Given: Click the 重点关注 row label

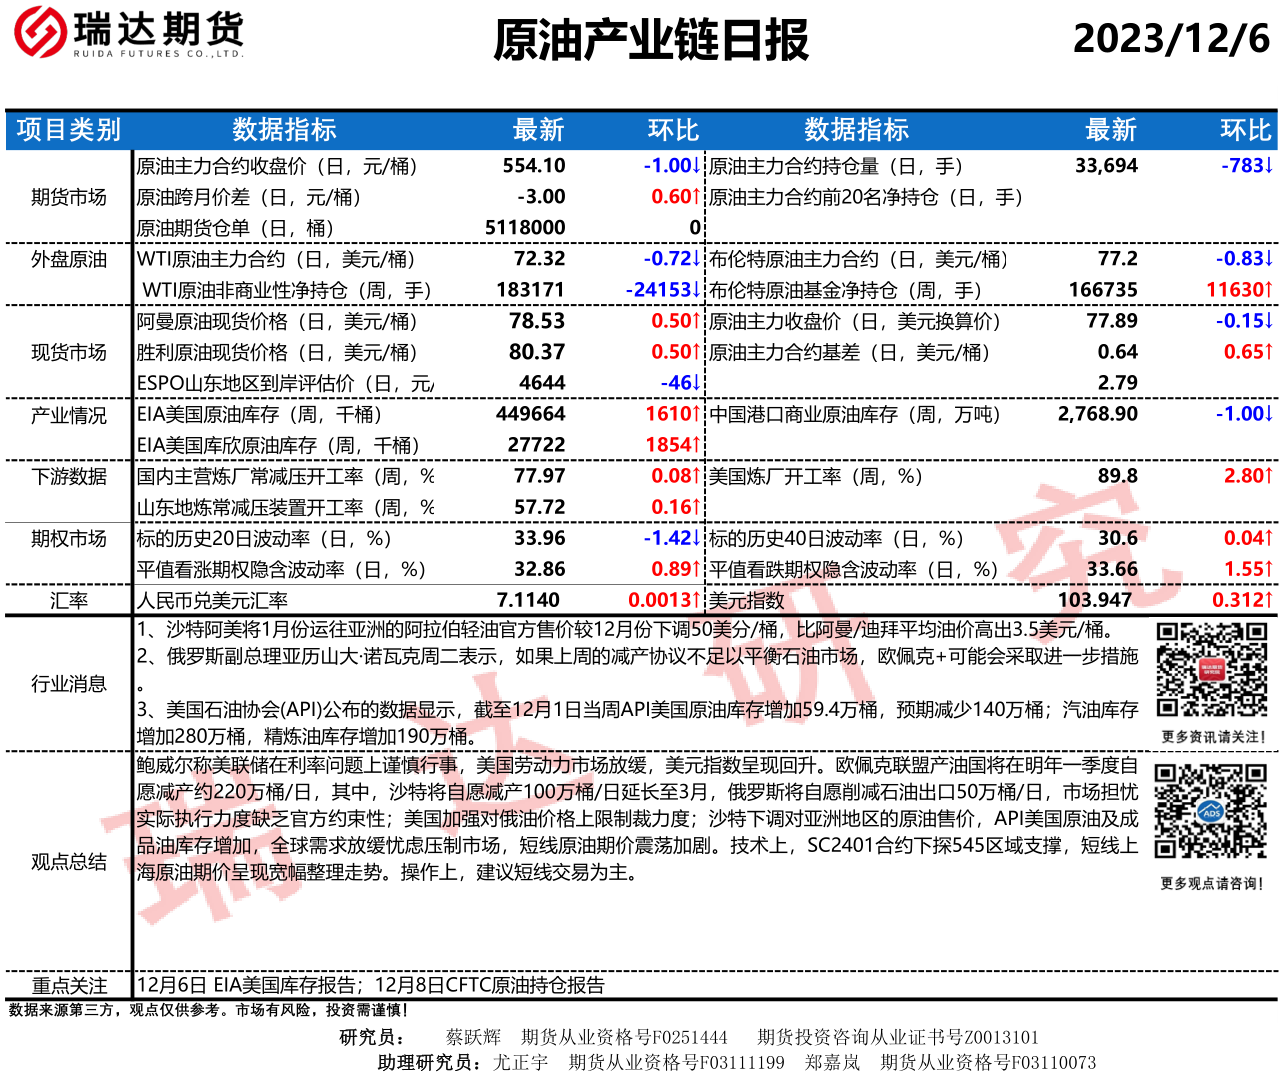Looking at the screenshot, I should pos(68,986).
